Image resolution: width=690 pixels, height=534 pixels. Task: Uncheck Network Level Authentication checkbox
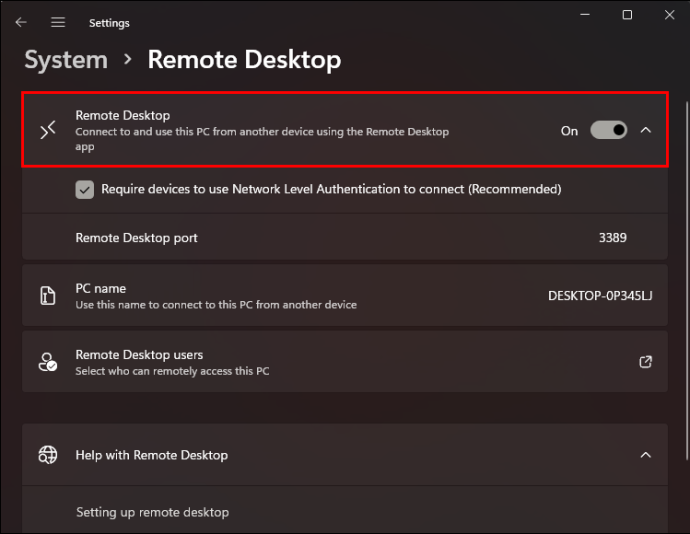coord(84,190)
